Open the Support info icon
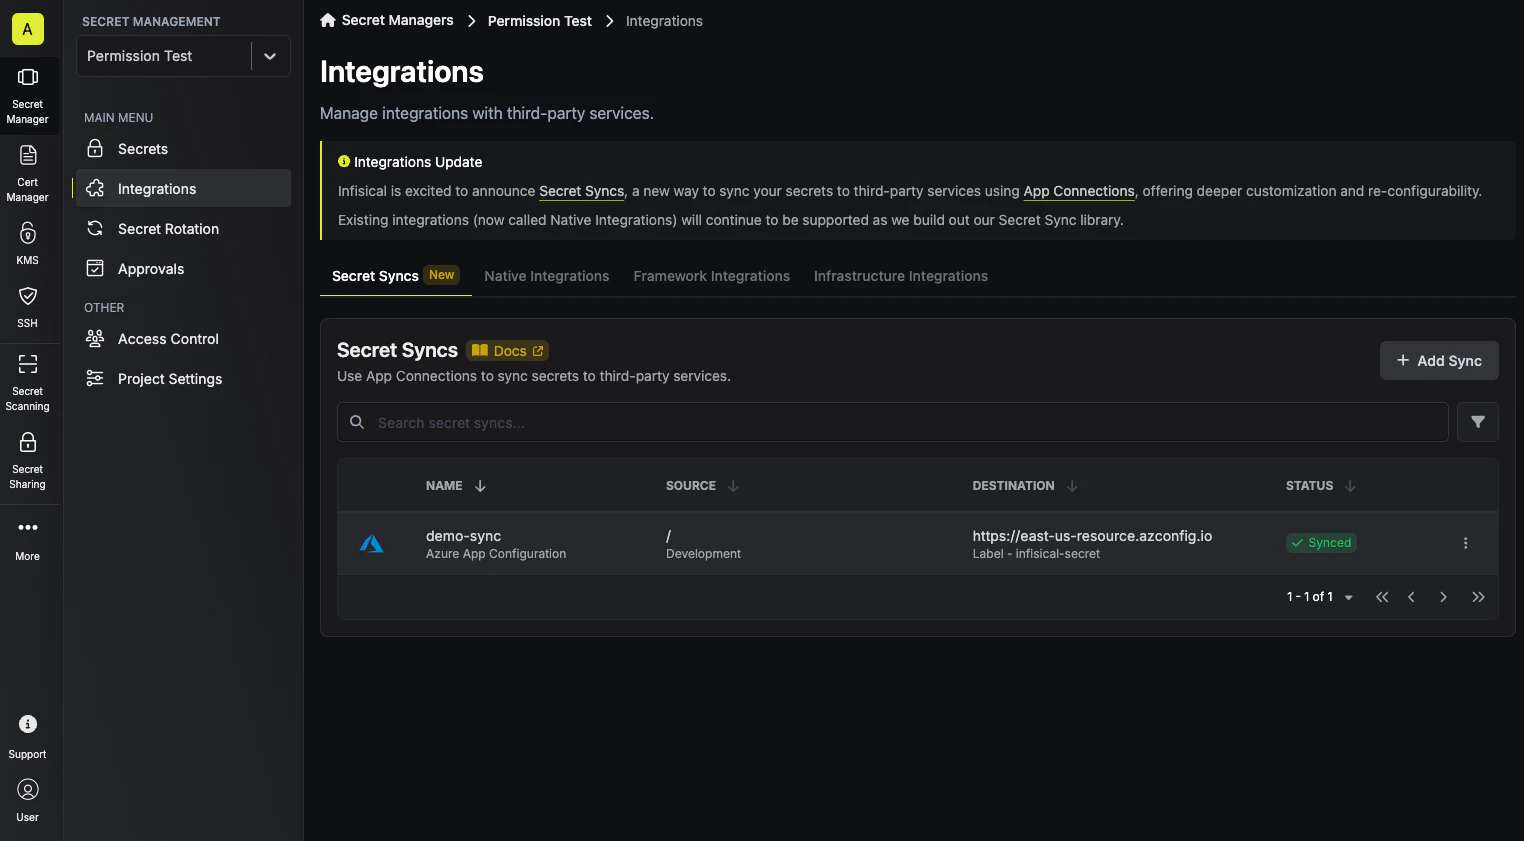Image resolution: width=1524 pixels, height=841 pixels. pyautogui.click(x=28, y=724)
